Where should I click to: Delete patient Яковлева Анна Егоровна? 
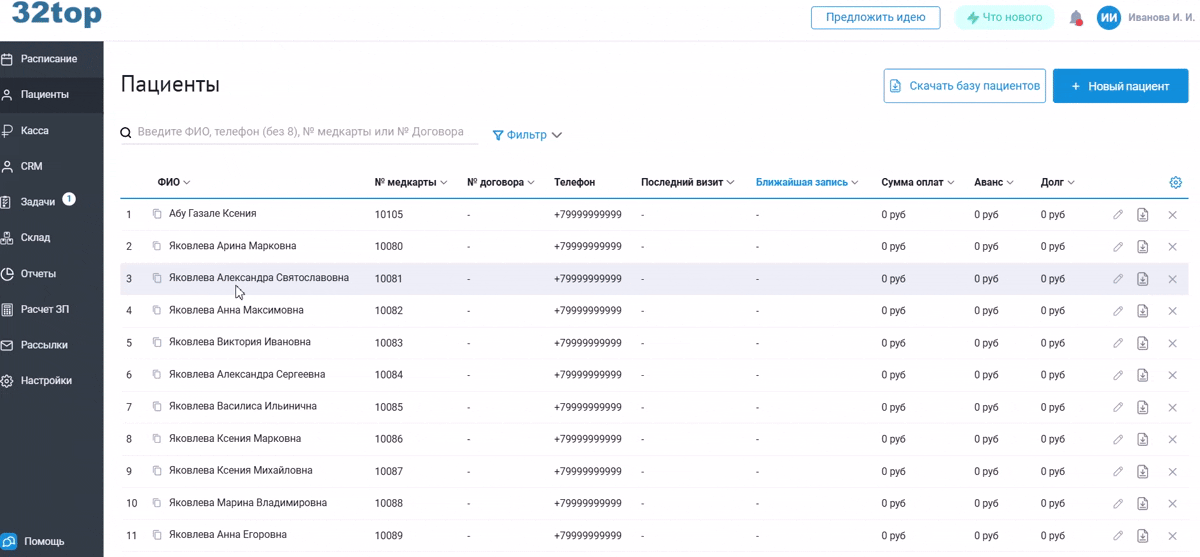pos(1172,535)
